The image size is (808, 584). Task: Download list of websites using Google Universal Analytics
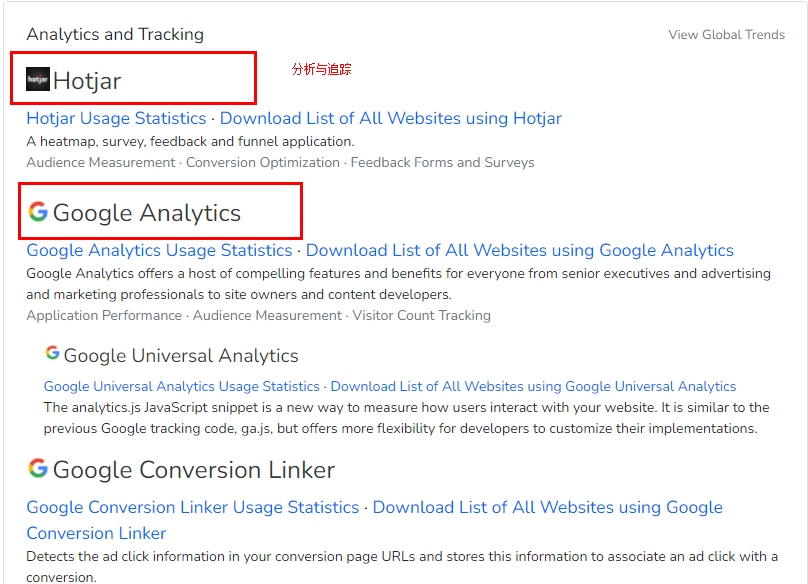[x=533, y=386]
